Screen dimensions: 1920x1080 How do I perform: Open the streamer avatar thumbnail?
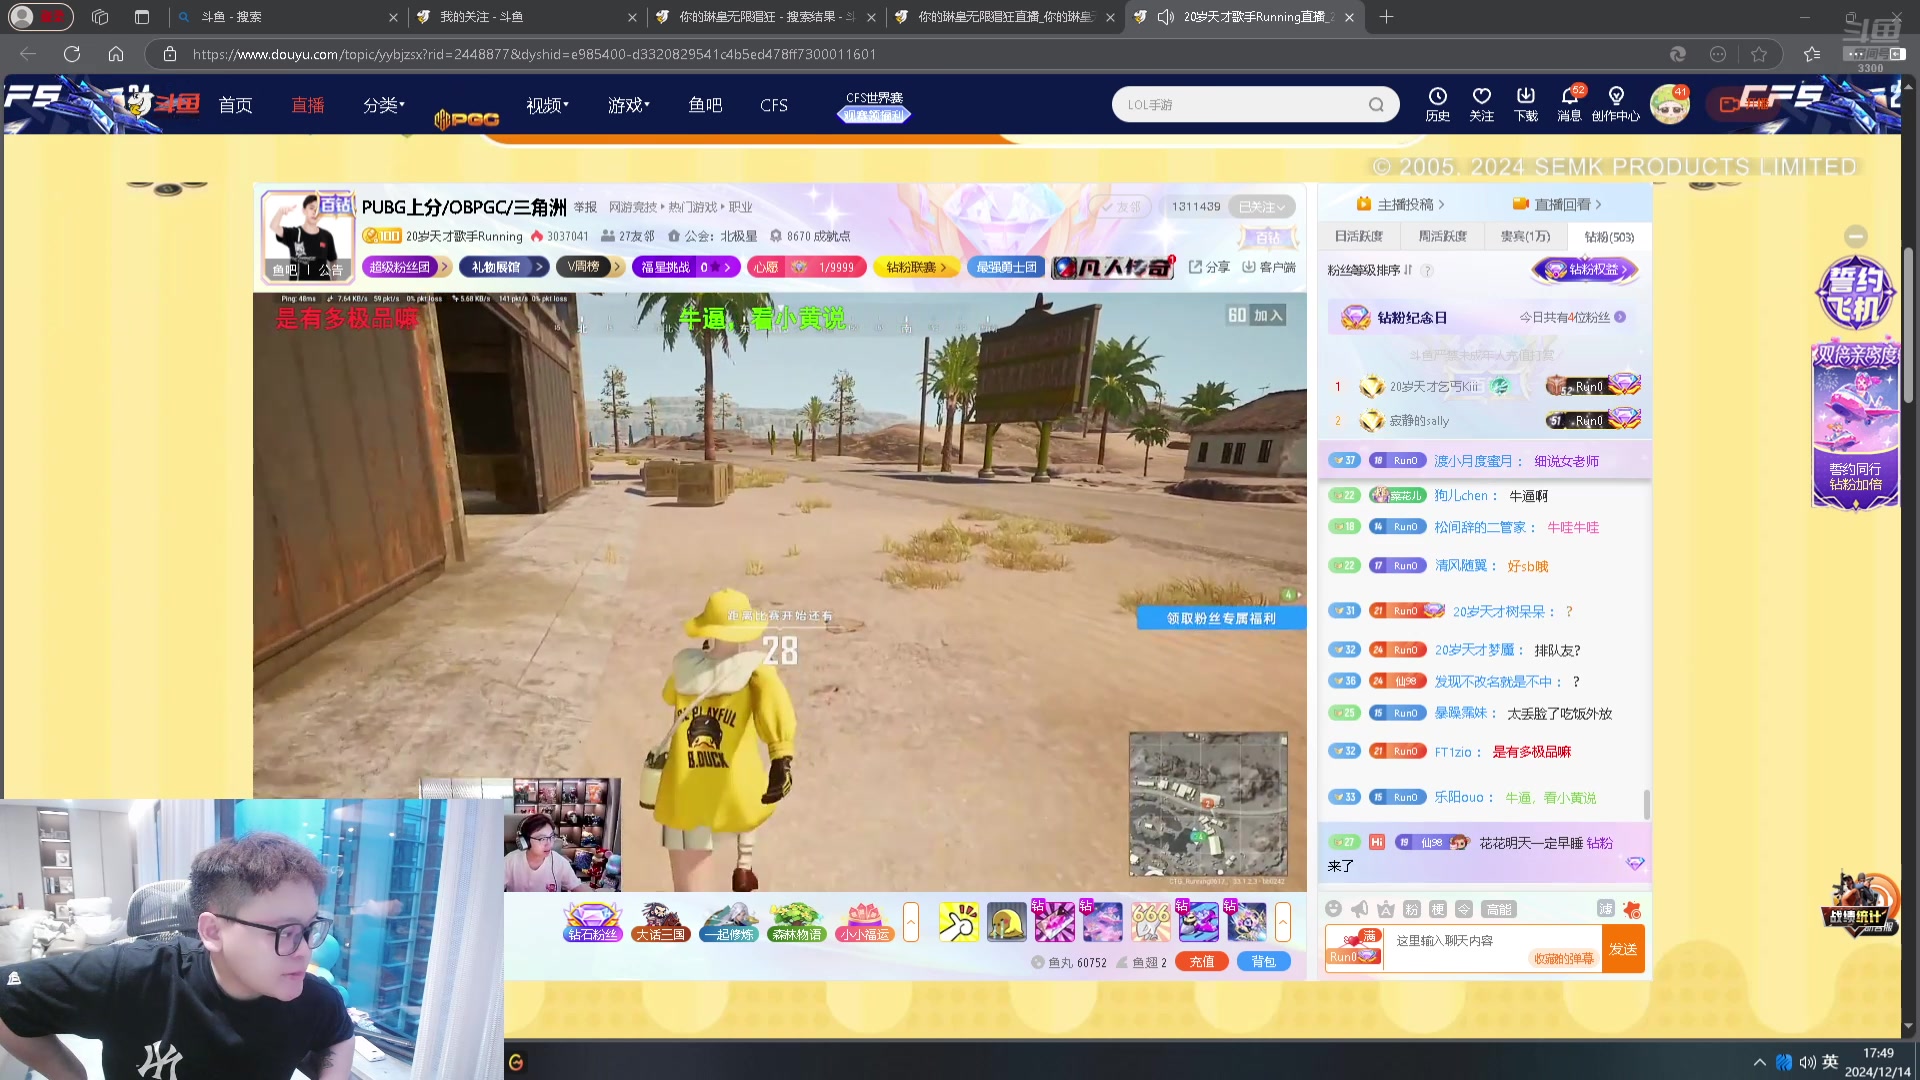(x=308, y=236)
